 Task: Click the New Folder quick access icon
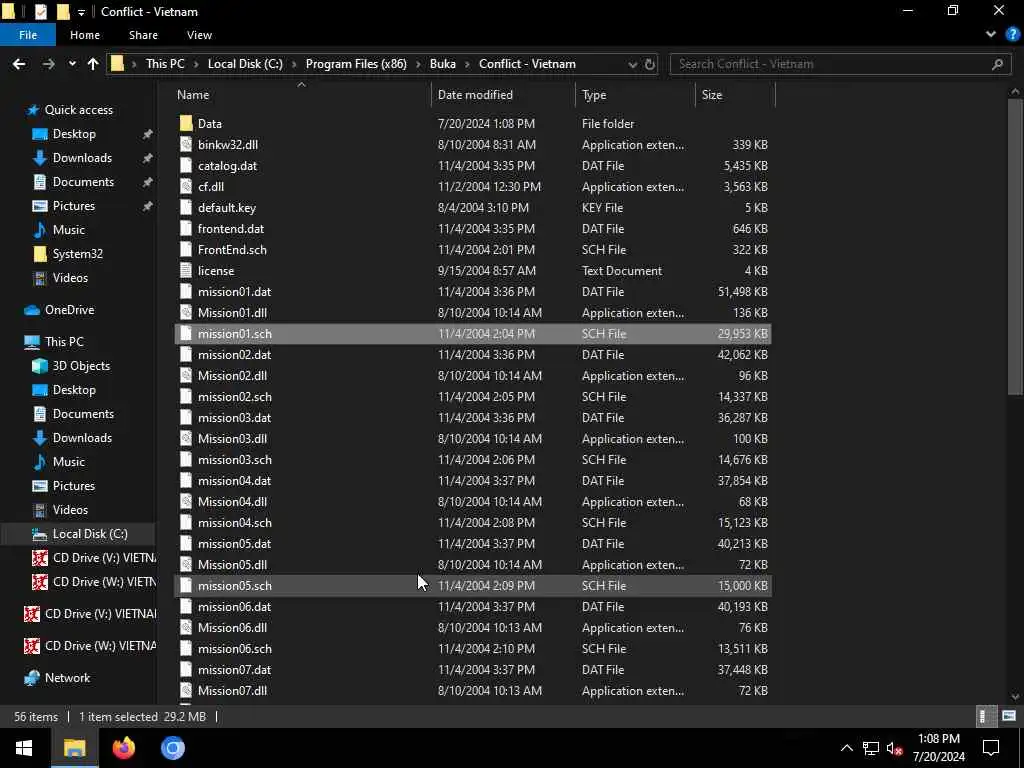click(63, 12)
